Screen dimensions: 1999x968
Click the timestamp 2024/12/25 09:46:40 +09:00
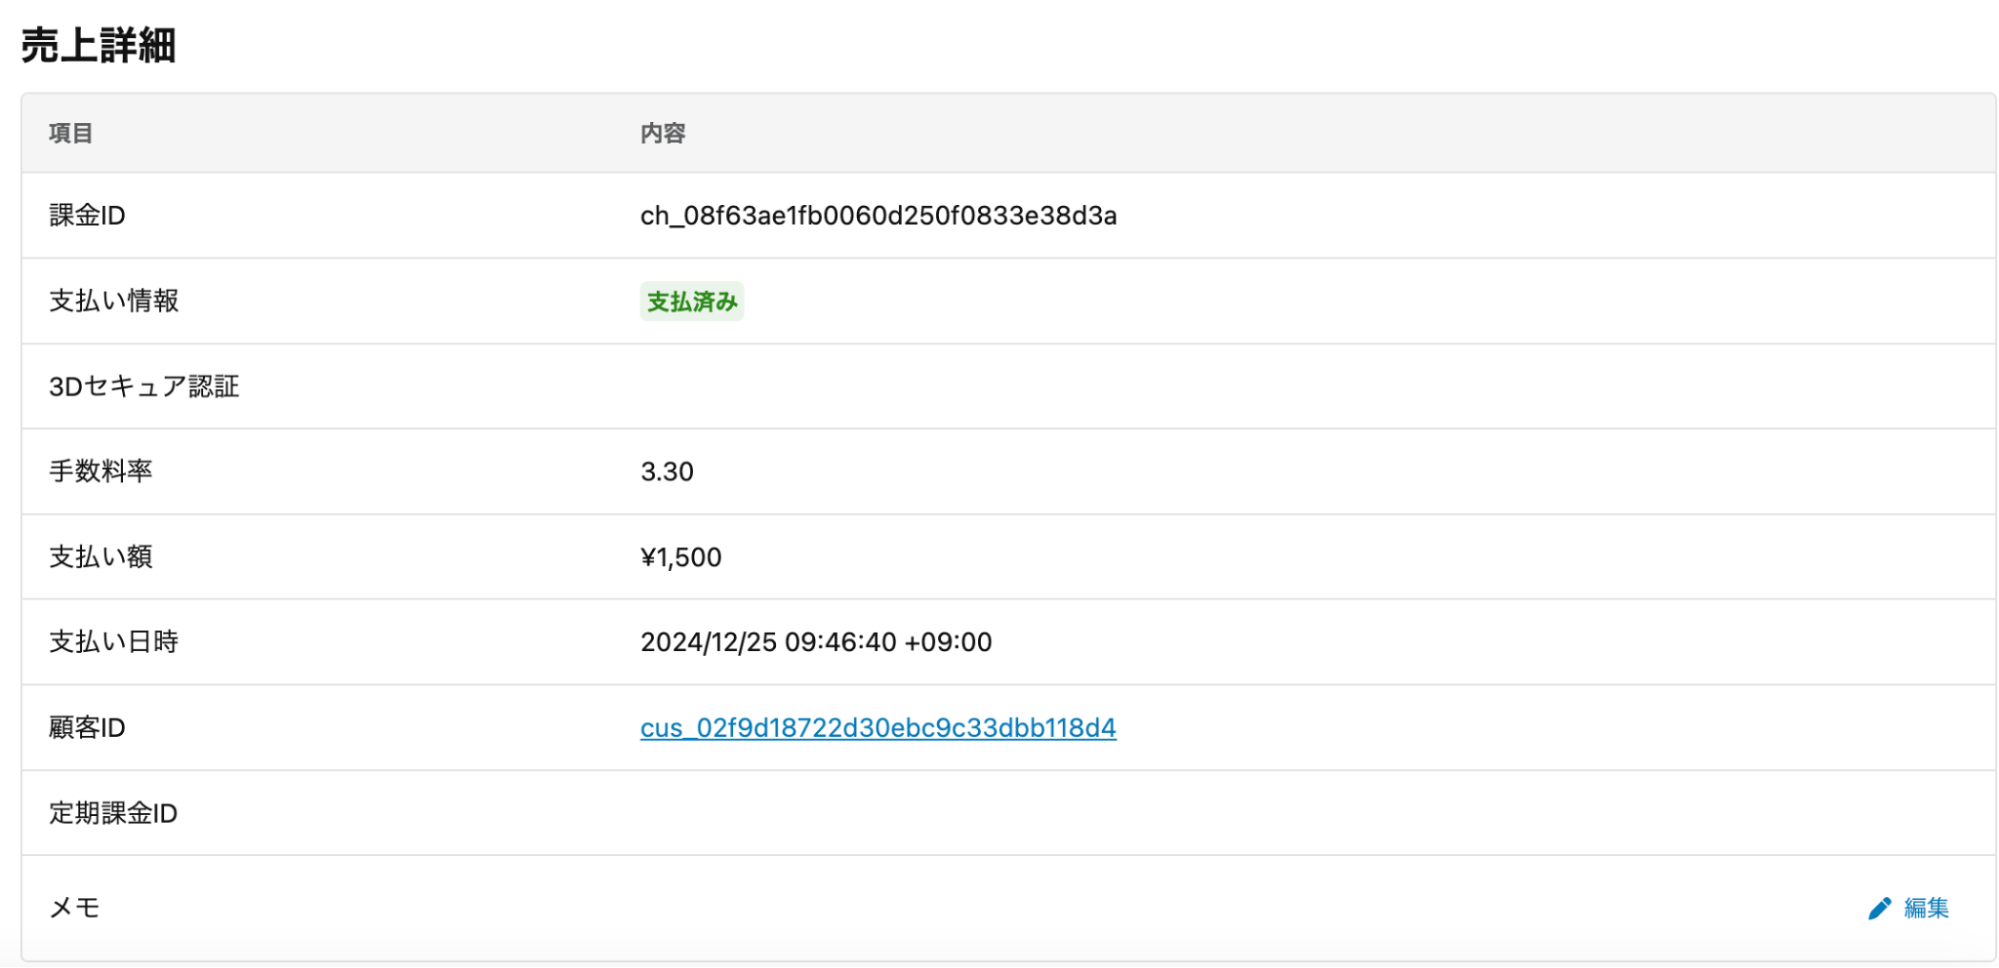pyautogui.click(x=816, y=642)
